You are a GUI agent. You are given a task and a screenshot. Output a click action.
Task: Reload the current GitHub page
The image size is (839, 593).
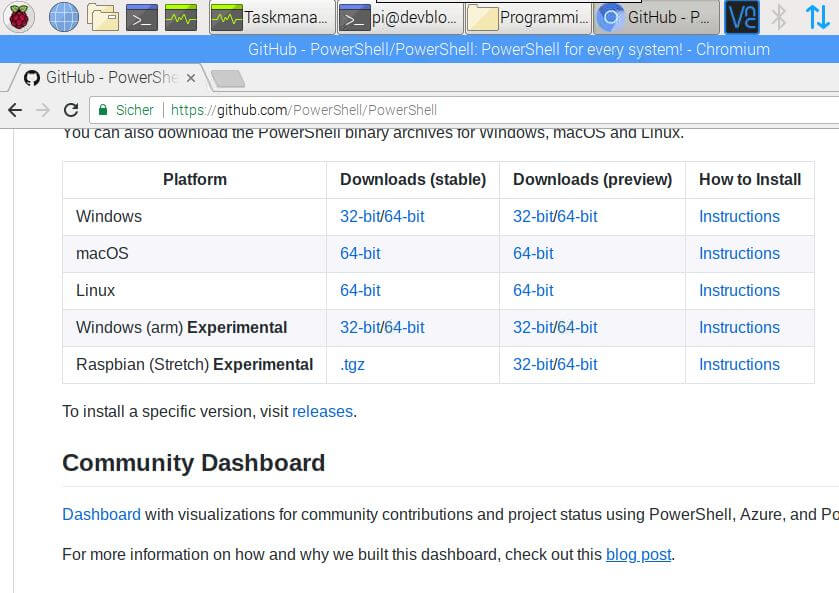pos(70,110)
